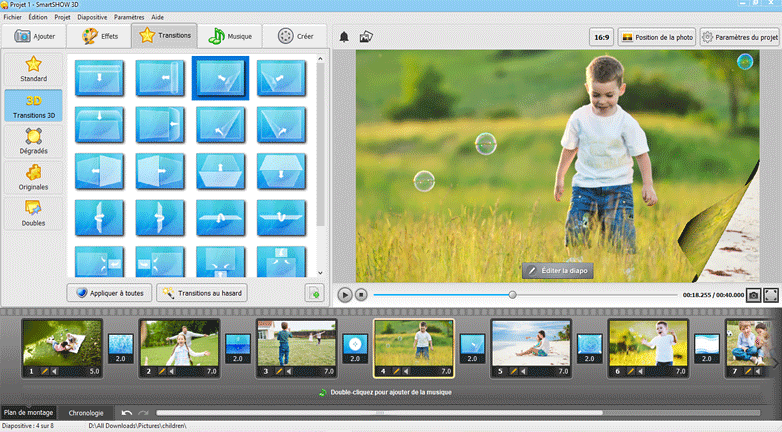782x432 pixels.
Task: Switch to the Chronologie view tab
Action: (85, 412)
